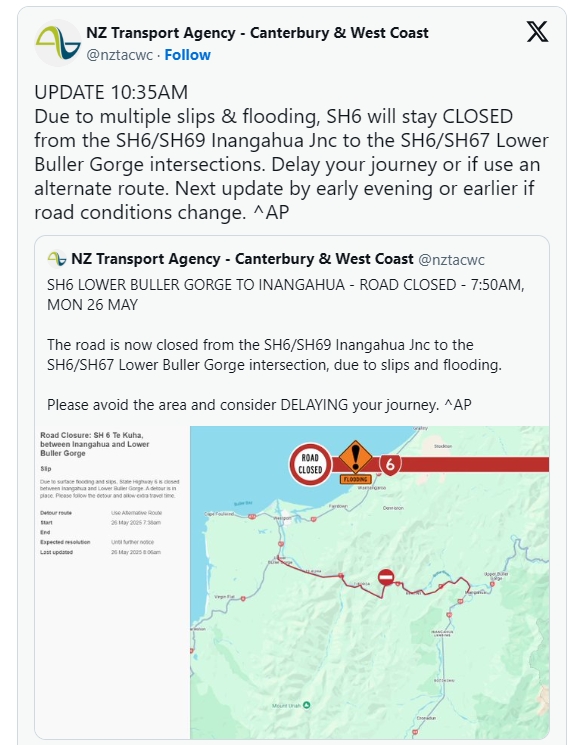Click the Road Closure details panel title

pos(95,444)
